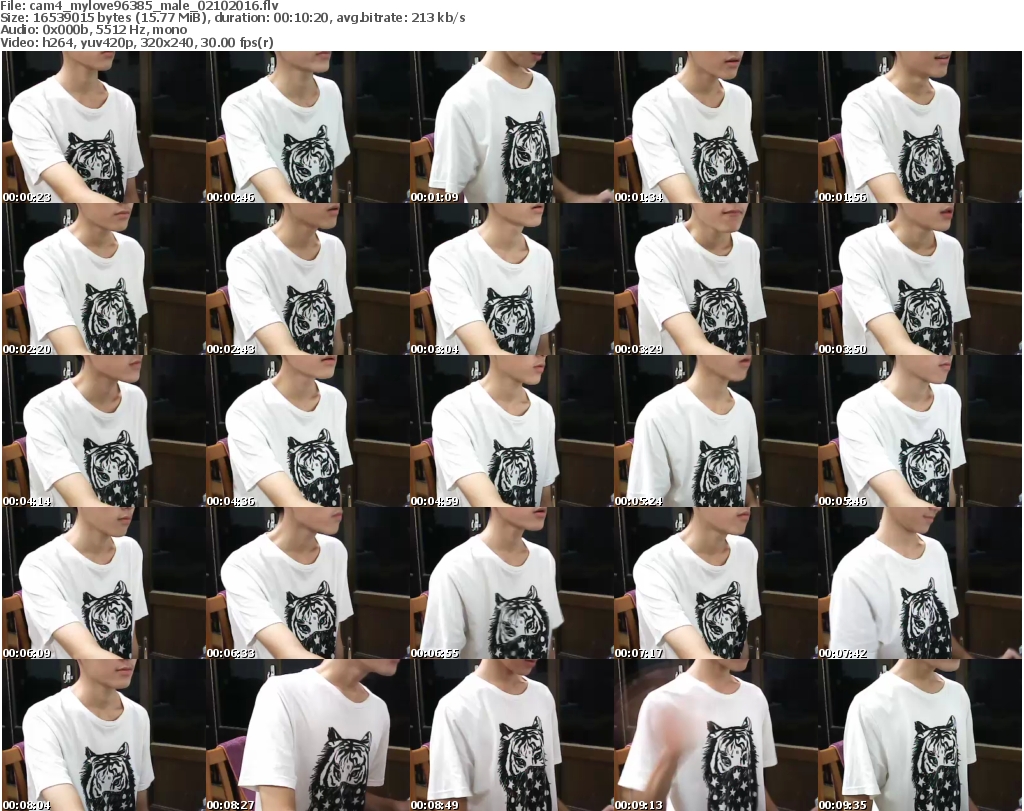The image size is (1024, 811).
Task: Select the thumbnail at 00:02:20
Action: [103, 279]
